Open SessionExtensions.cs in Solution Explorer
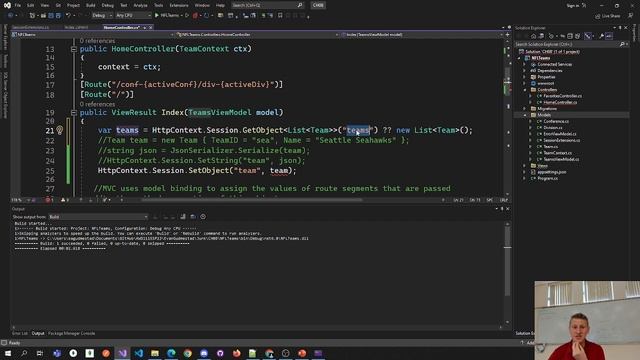Viewport: 640px width, 360px height. (561, 140)
